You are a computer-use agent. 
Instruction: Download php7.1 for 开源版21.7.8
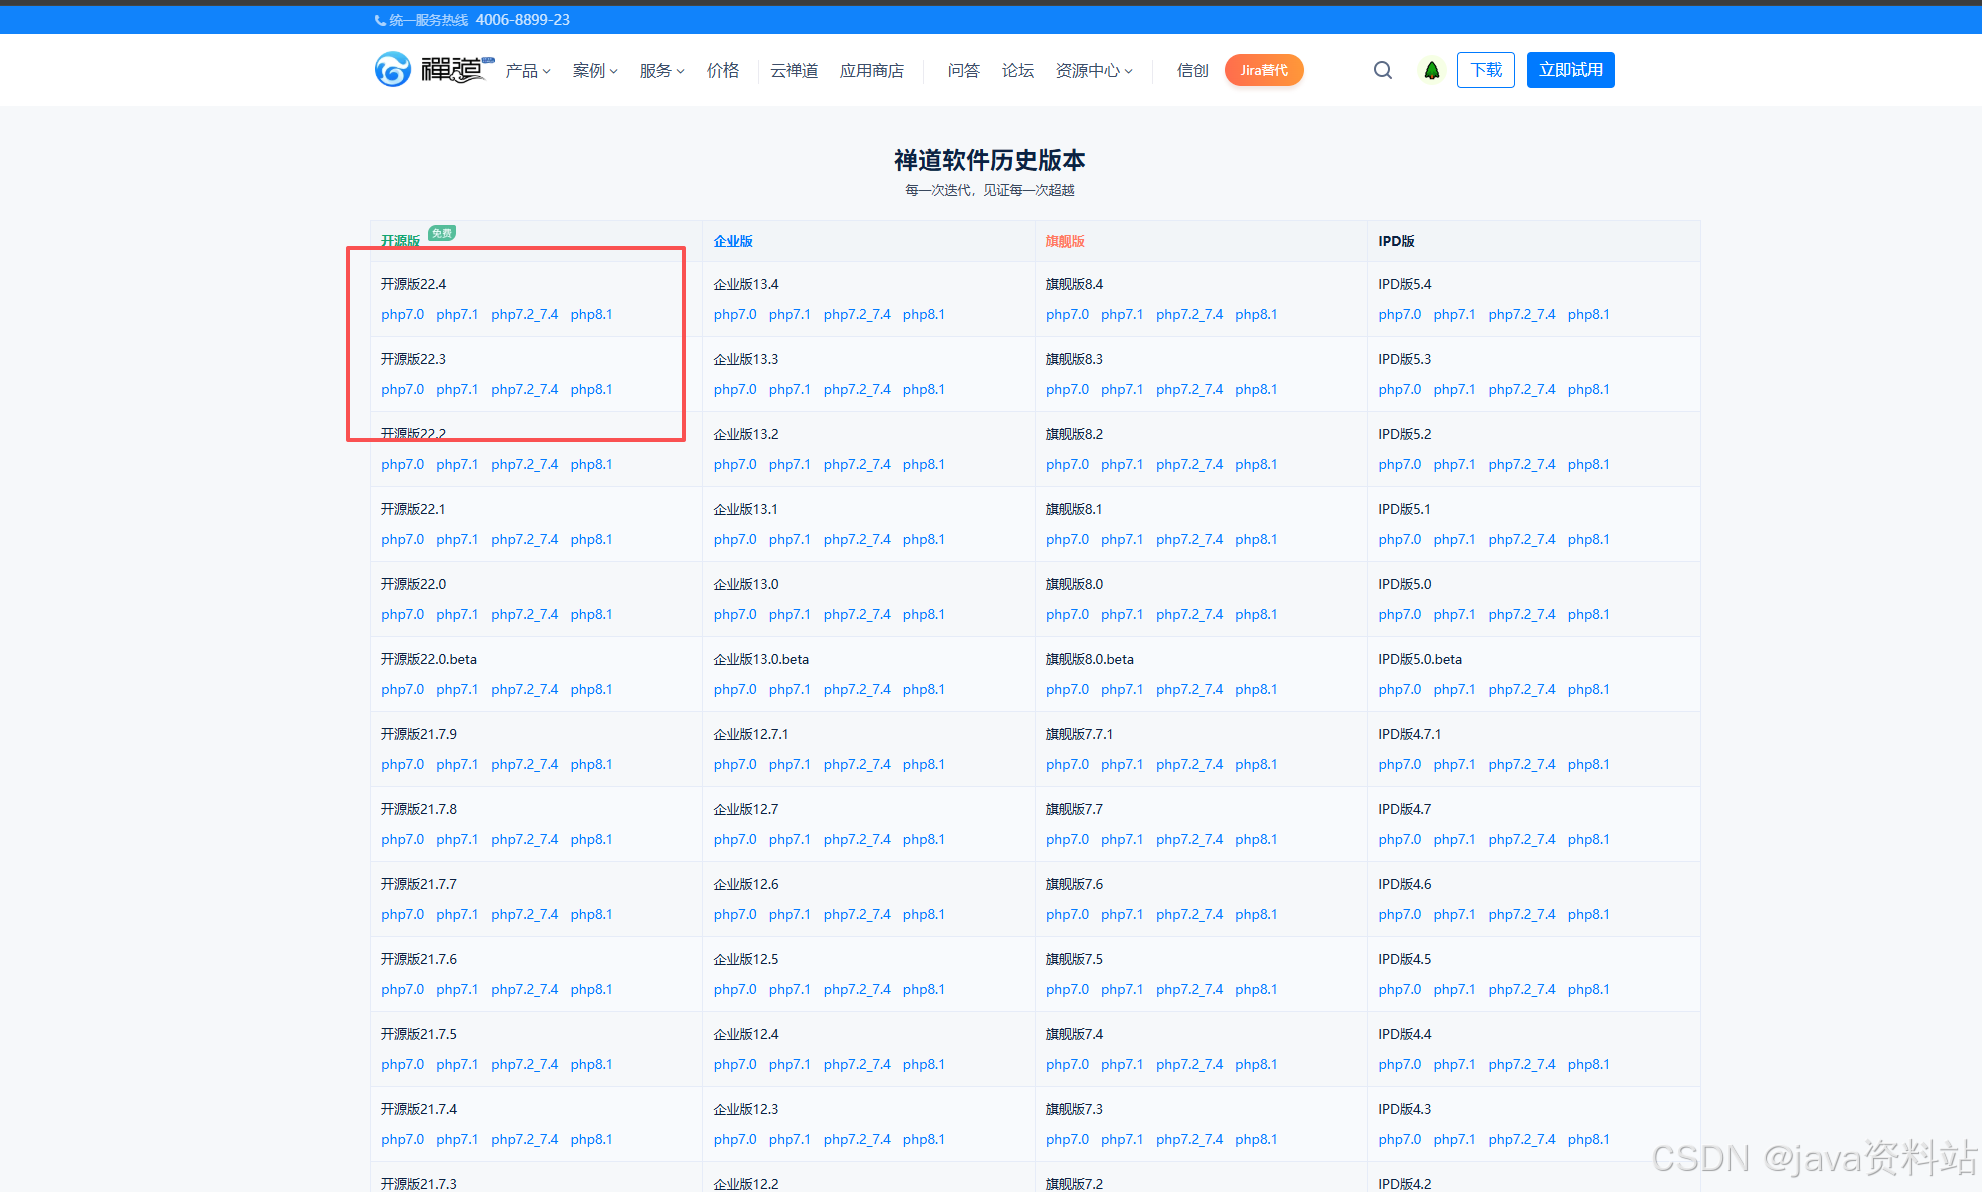[457, 839]
